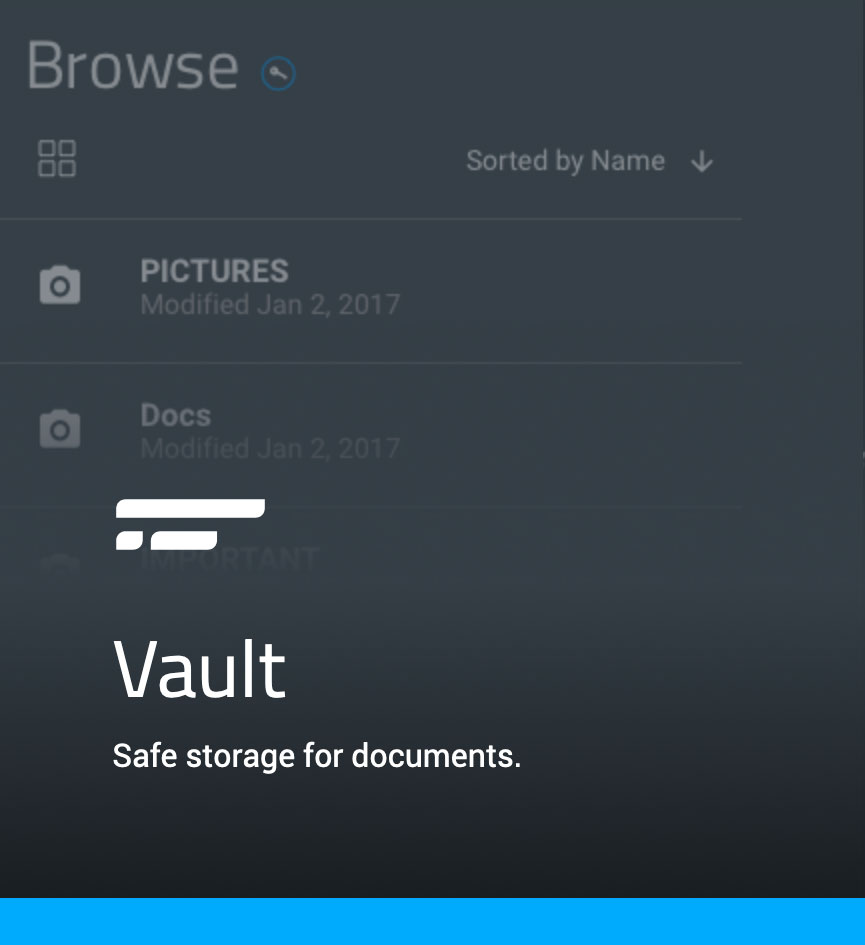Image resolution: width=865 pixels, height=945 pixels.
Task: Click the Browse heading
Action: click(133, 66)
